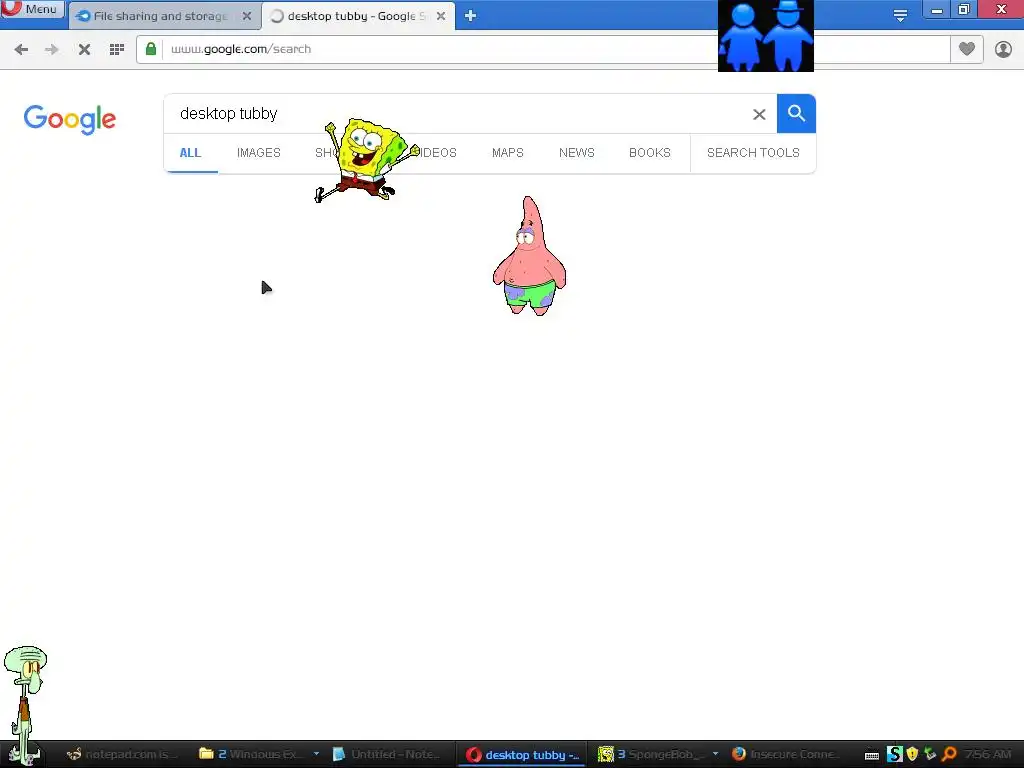Bookmark page with the heart icon

(967, 49)
